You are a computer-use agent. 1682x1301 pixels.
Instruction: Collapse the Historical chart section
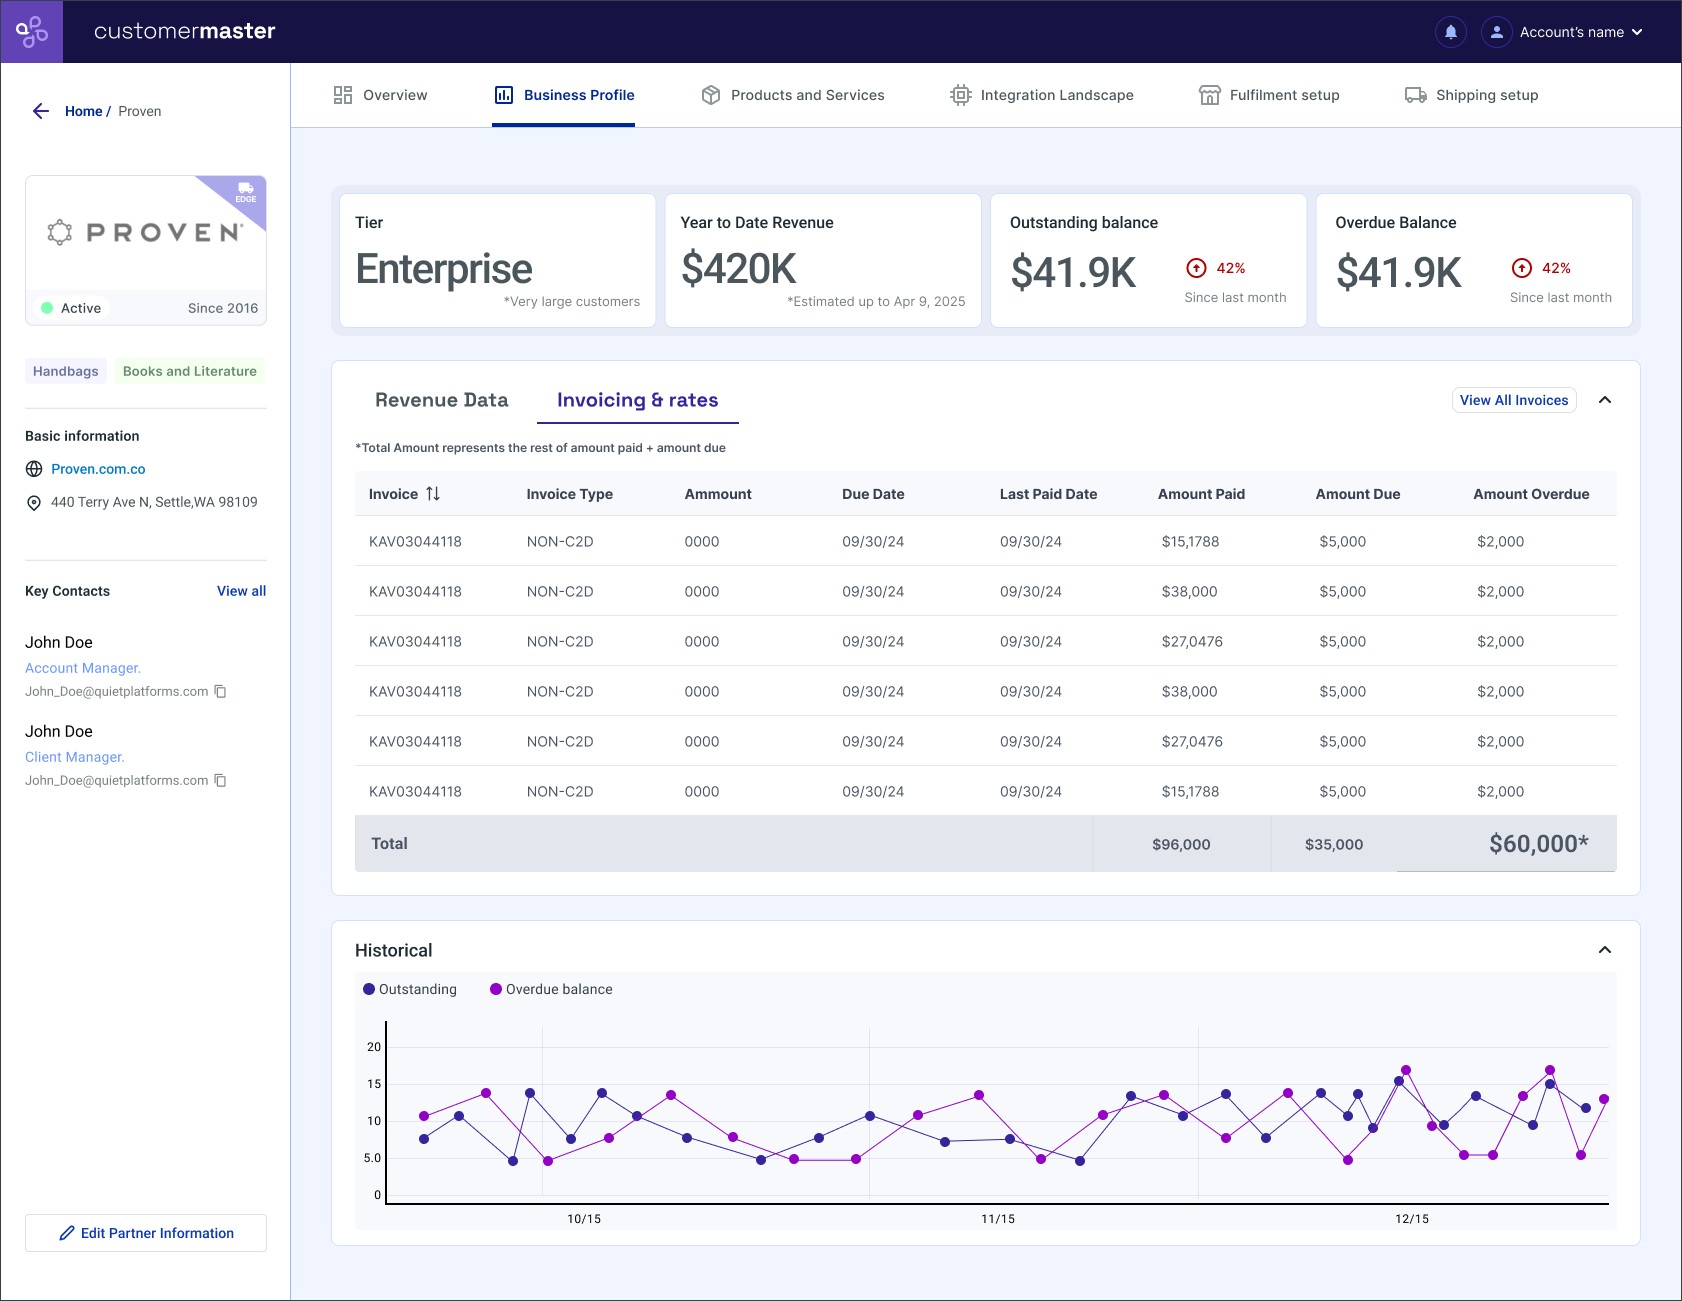pos(1605,950)
